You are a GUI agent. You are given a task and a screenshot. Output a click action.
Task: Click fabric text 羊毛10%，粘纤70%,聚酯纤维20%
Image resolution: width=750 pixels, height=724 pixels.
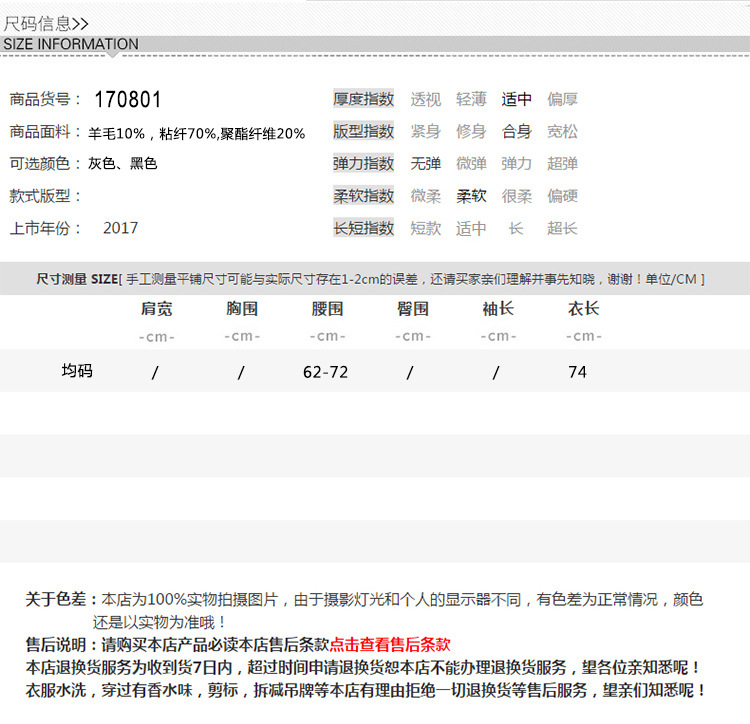coord(197,133)
